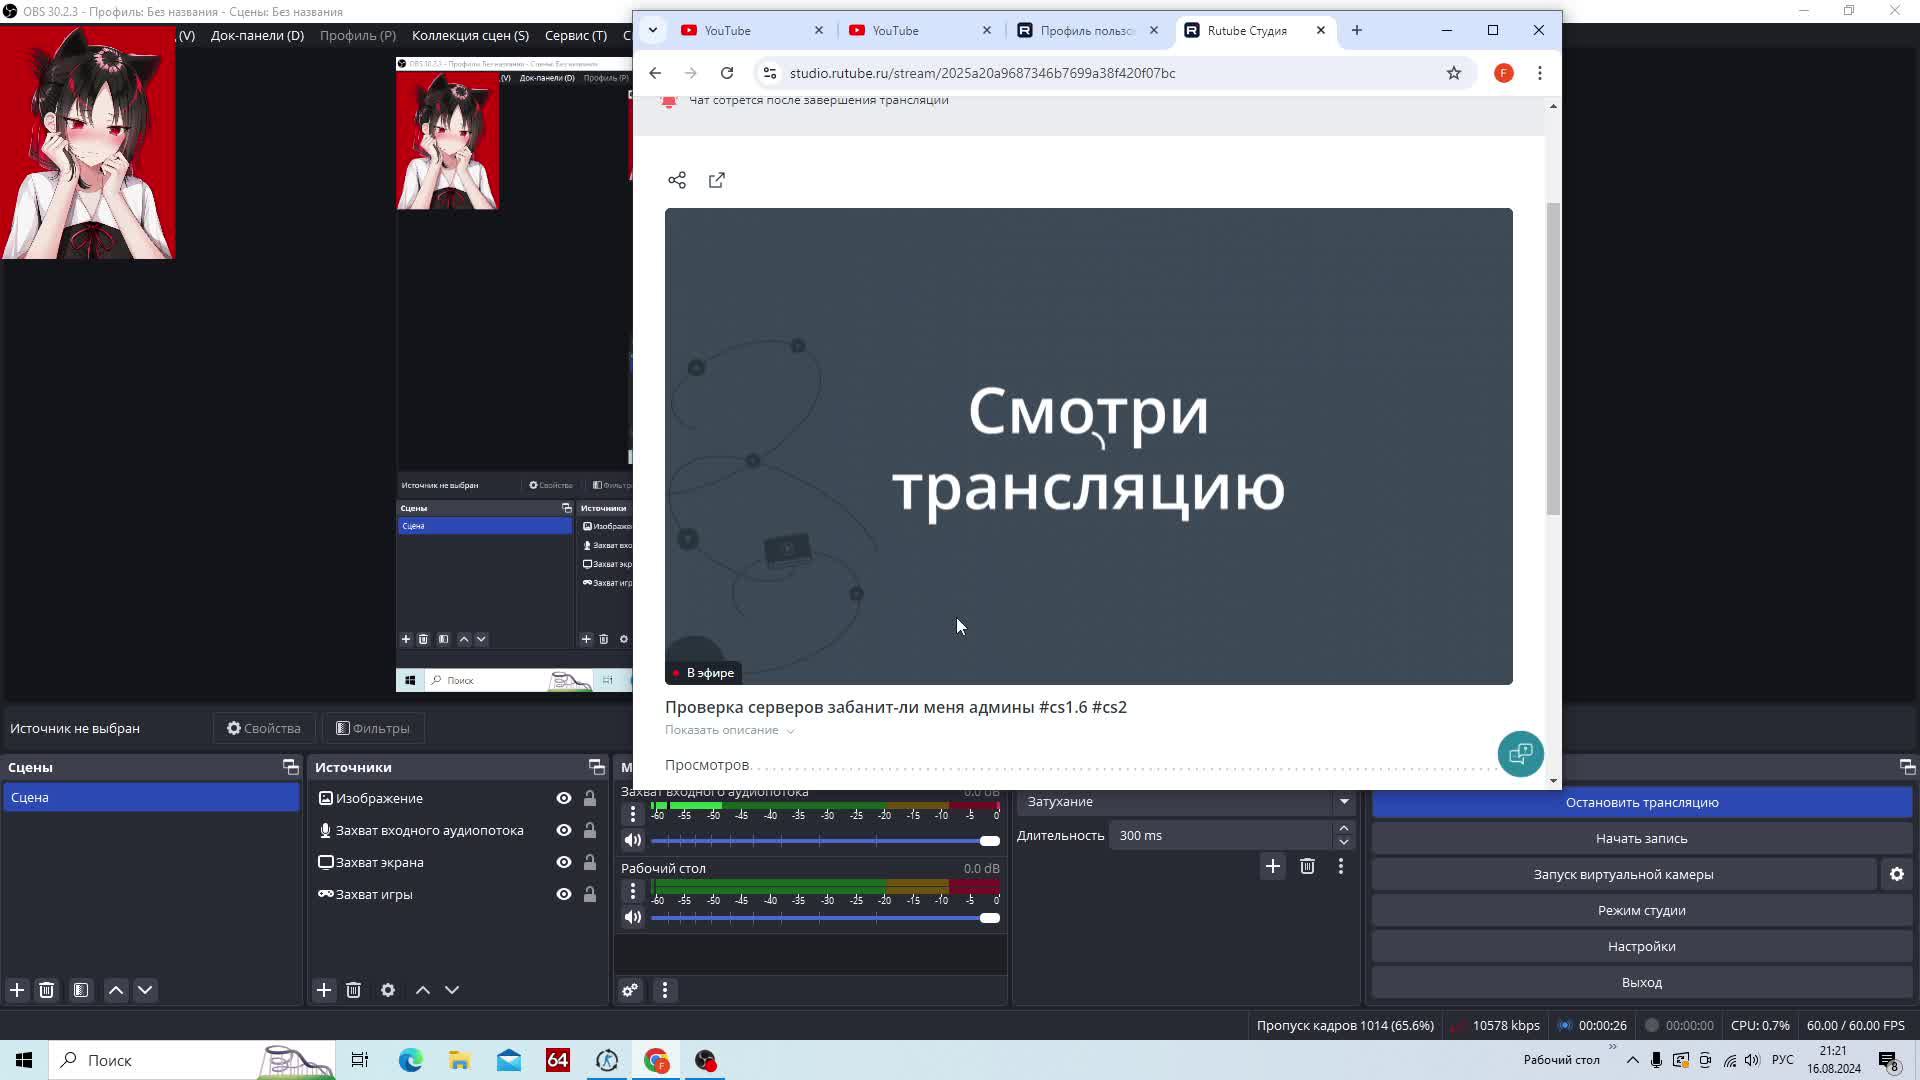Screen dimensions: 1920x1080
Task: Open the Rutube support chat bubble
Action: click(1520, 754)
